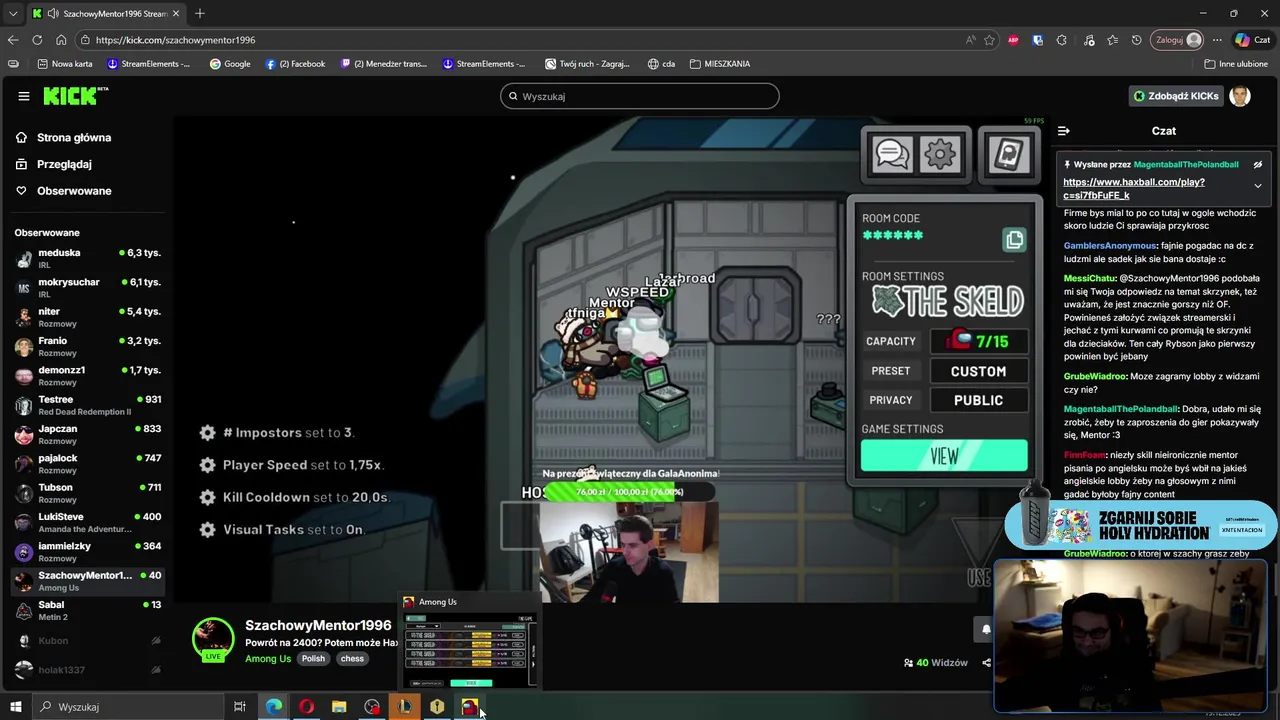The width and height of the screenshot is (1280, 720).
Task: Click the kick.com address bar
Action: [x=520, y=40]
